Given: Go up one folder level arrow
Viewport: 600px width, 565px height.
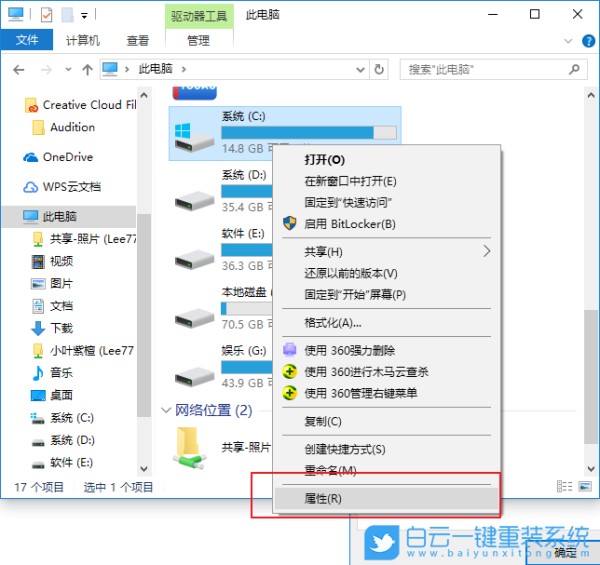Looking at the screenshot, I should [87, 70].
